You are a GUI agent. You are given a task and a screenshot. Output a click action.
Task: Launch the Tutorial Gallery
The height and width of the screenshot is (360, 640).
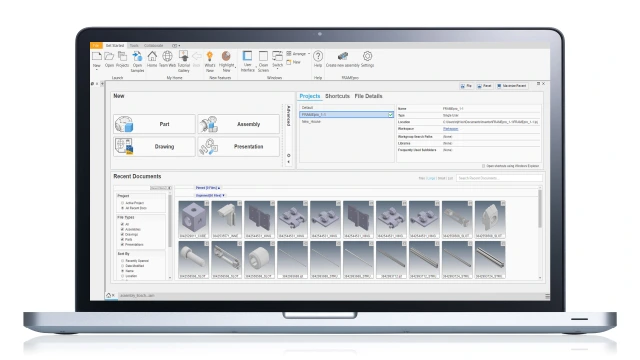point(183,56)
